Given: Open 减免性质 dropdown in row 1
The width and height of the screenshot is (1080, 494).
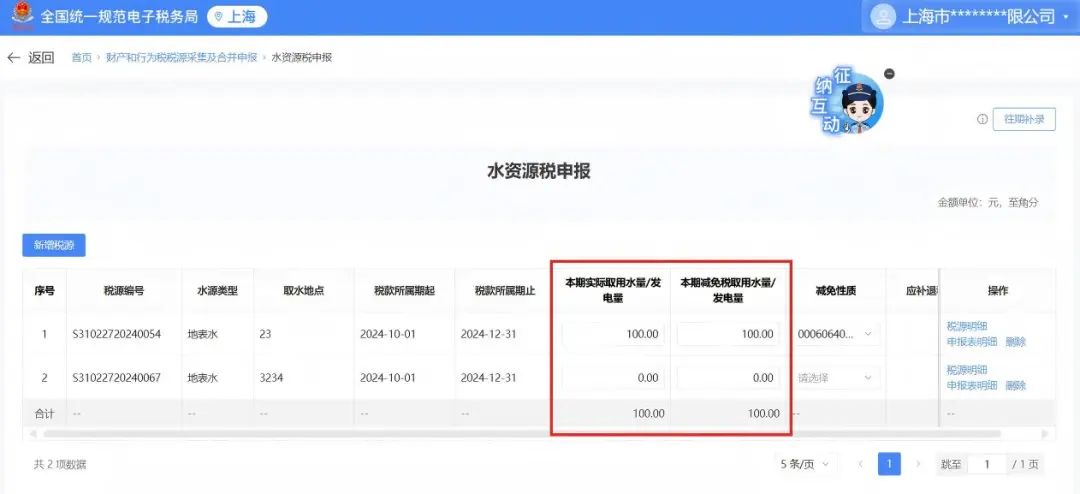Looking at the screenshot, I should [x=837, y=334].
